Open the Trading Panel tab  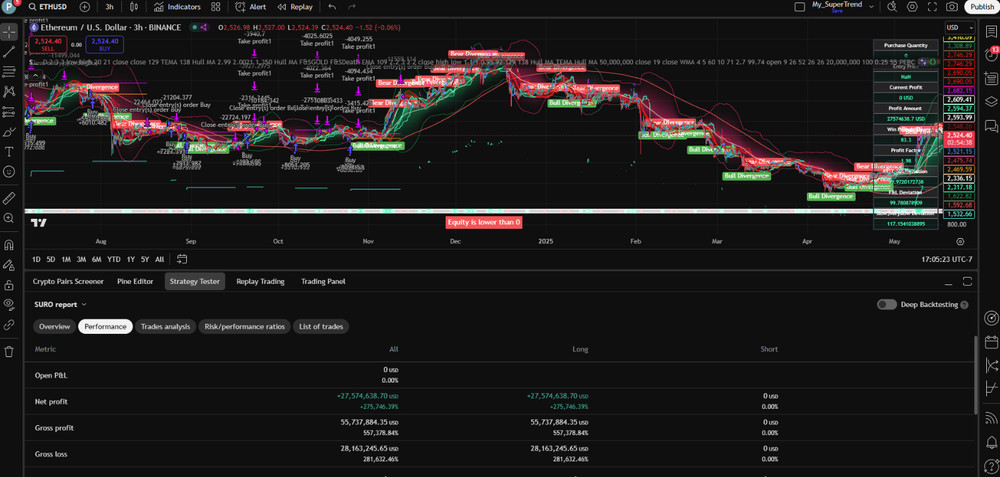coord(323,281)
